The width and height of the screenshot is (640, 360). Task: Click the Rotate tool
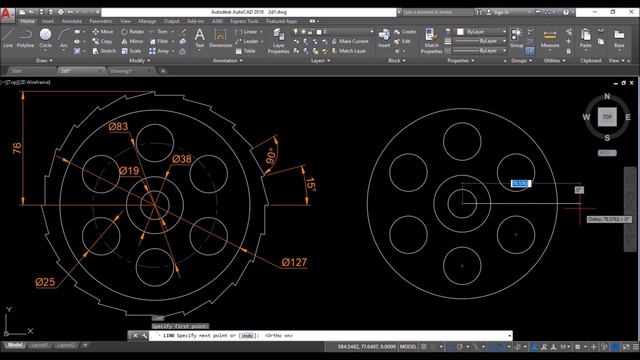[x=132, y=31]
